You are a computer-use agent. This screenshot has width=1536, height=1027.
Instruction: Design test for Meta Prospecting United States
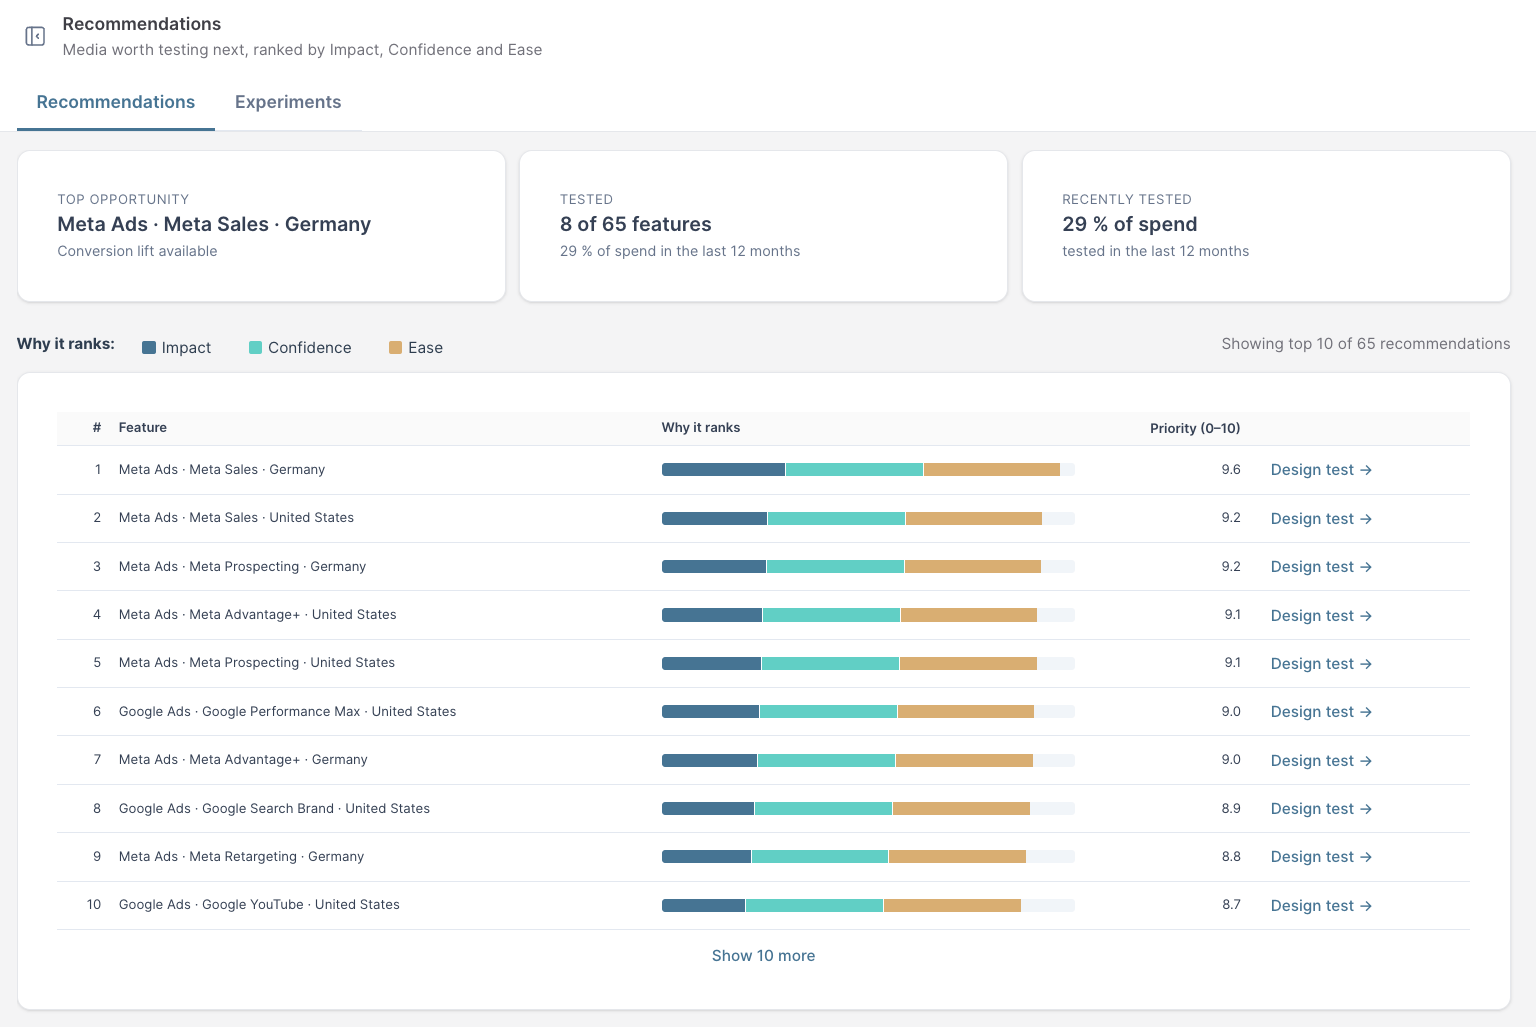coord(1321,663)
